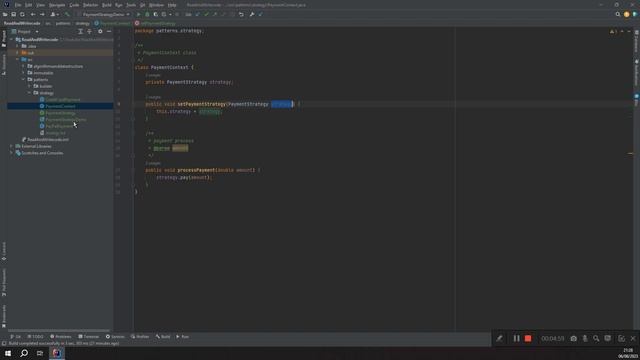The height and width of the screenshot is (360, 640).
Task: Open settings with the wrench icon
Action: (x=252, y=14)
